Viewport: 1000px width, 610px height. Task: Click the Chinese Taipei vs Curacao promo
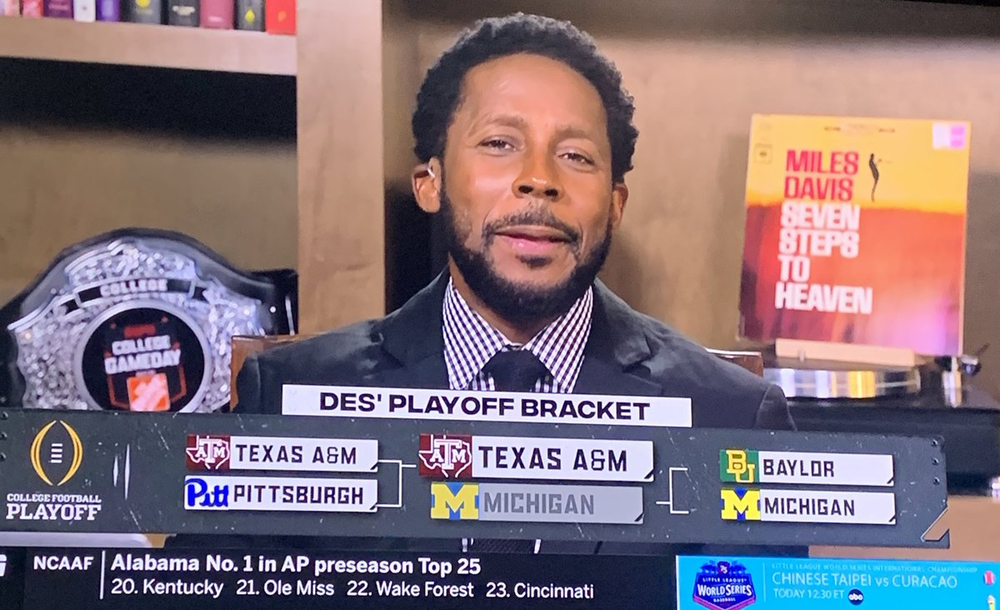(864, 581)
